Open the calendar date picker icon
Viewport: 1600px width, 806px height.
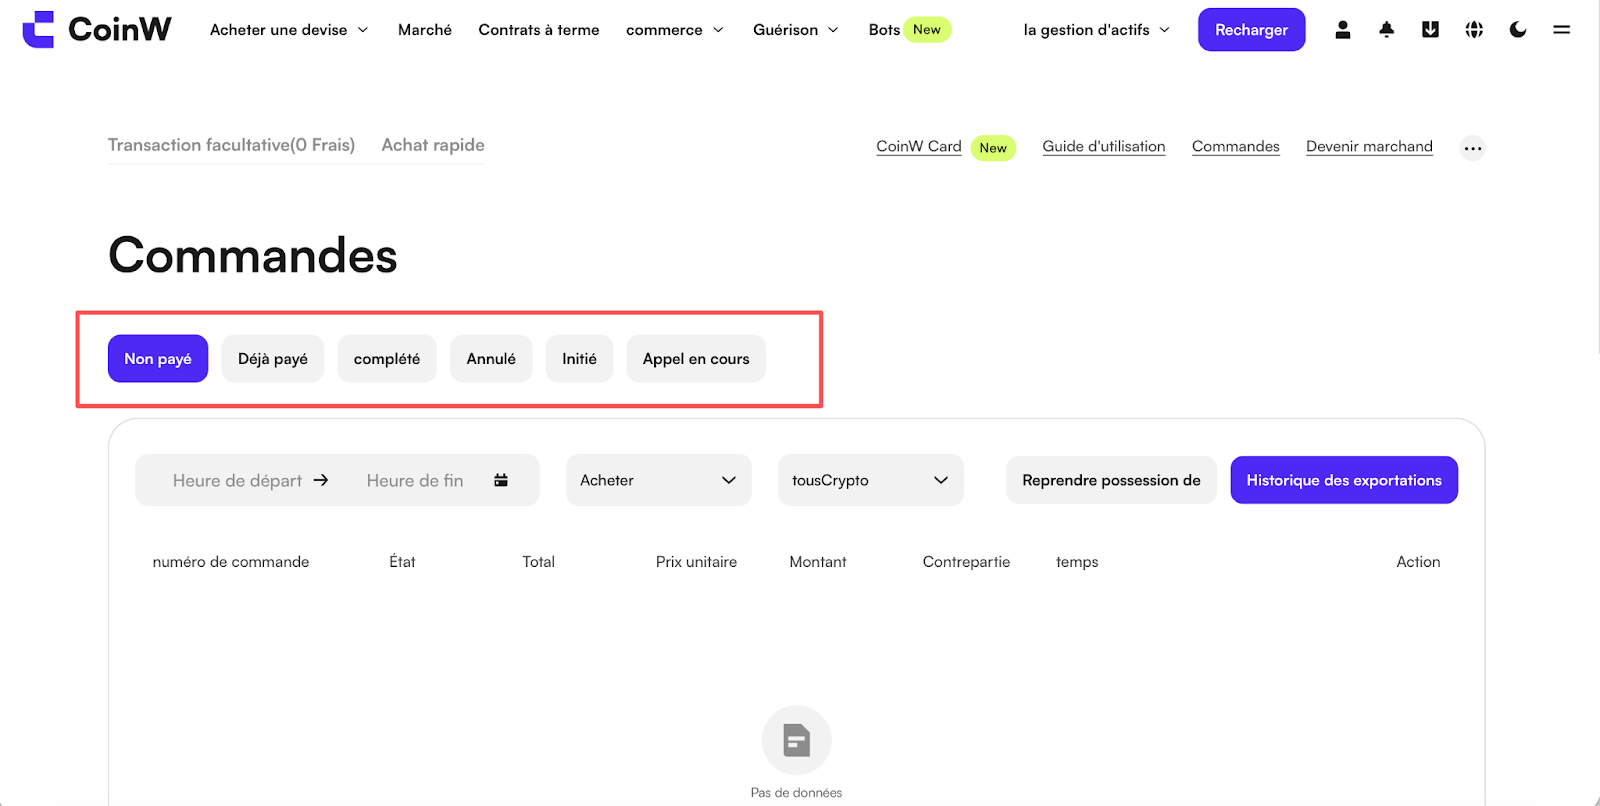(501, 480)
